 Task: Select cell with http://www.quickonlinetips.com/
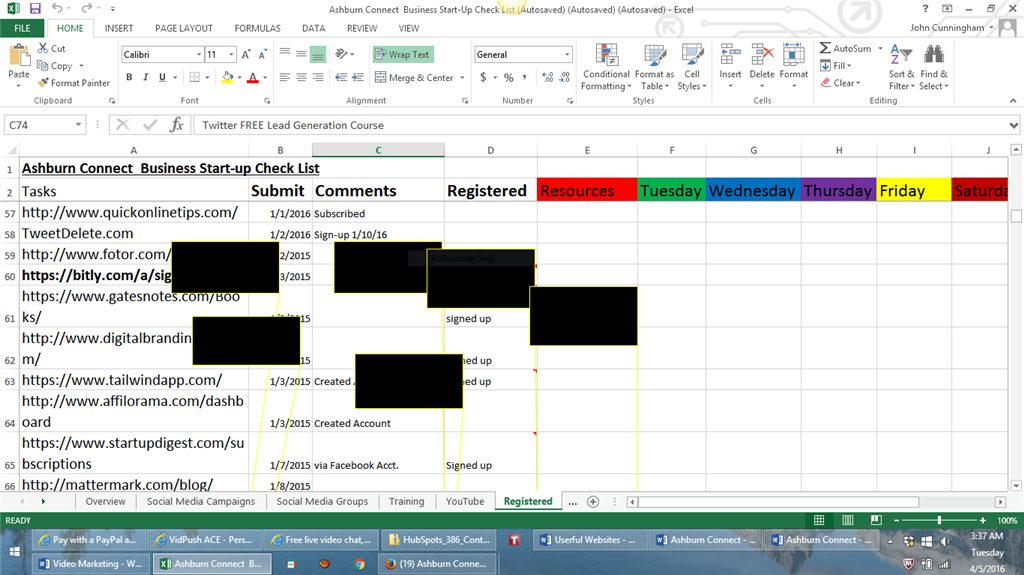133,212
